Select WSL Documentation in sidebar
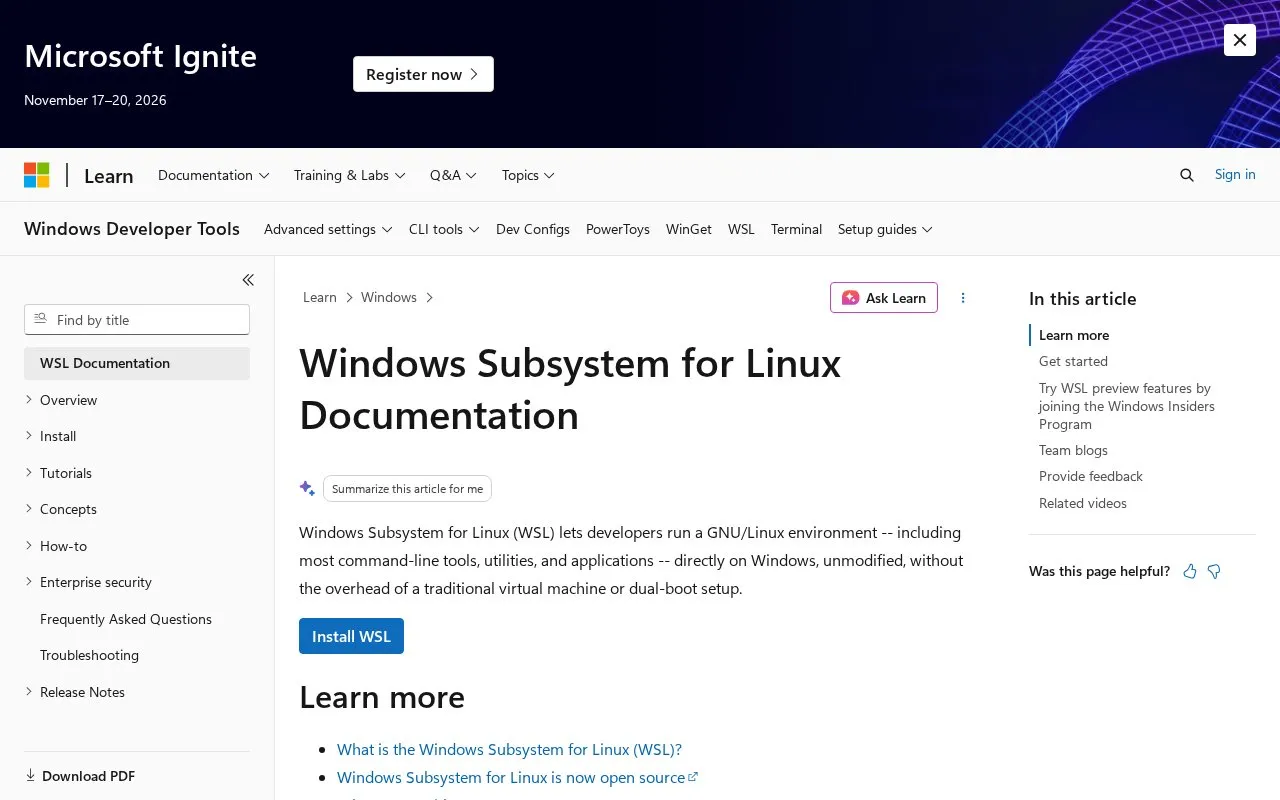This screenshot has width=1280, height=800. (137, 363)
